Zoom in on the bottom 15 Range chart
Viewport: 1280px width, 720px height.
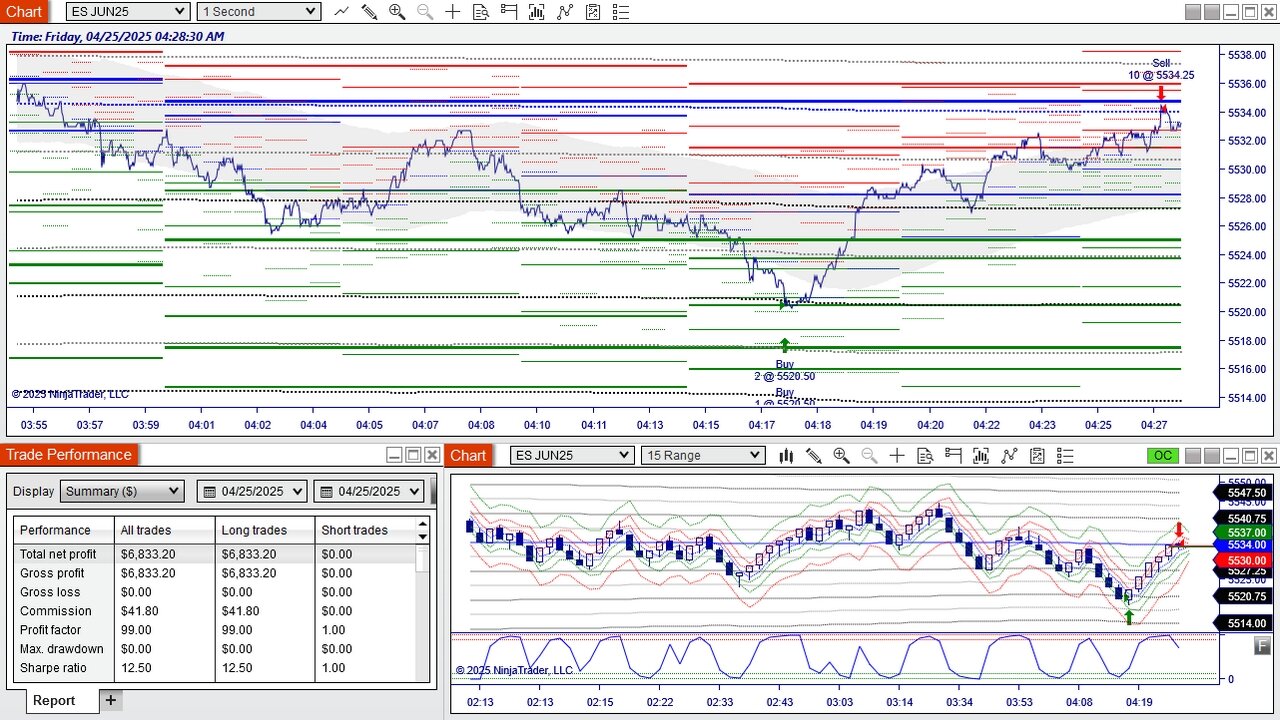pyautogui.click(x=841, y=455)
